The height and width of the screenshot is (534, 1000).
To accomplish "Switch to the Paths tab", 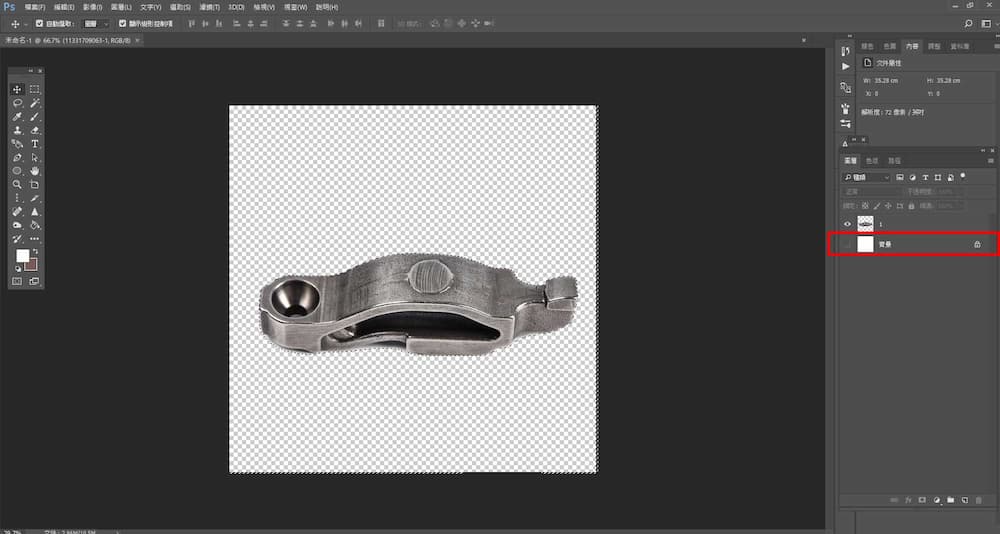I will [x=893, y=161].
